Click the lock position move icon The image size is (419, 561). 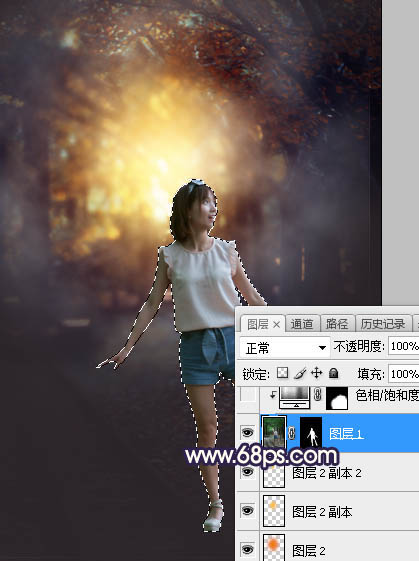click(x=317, y=373)
